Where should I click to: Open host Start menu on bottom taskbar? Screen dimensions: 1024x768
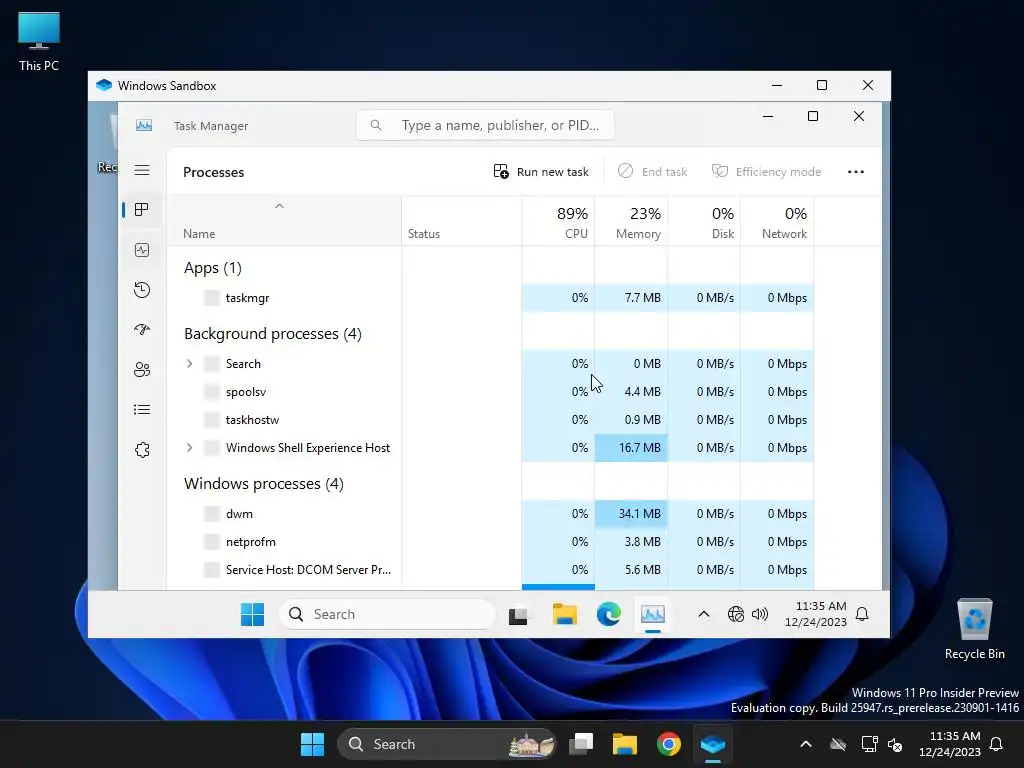312,744
